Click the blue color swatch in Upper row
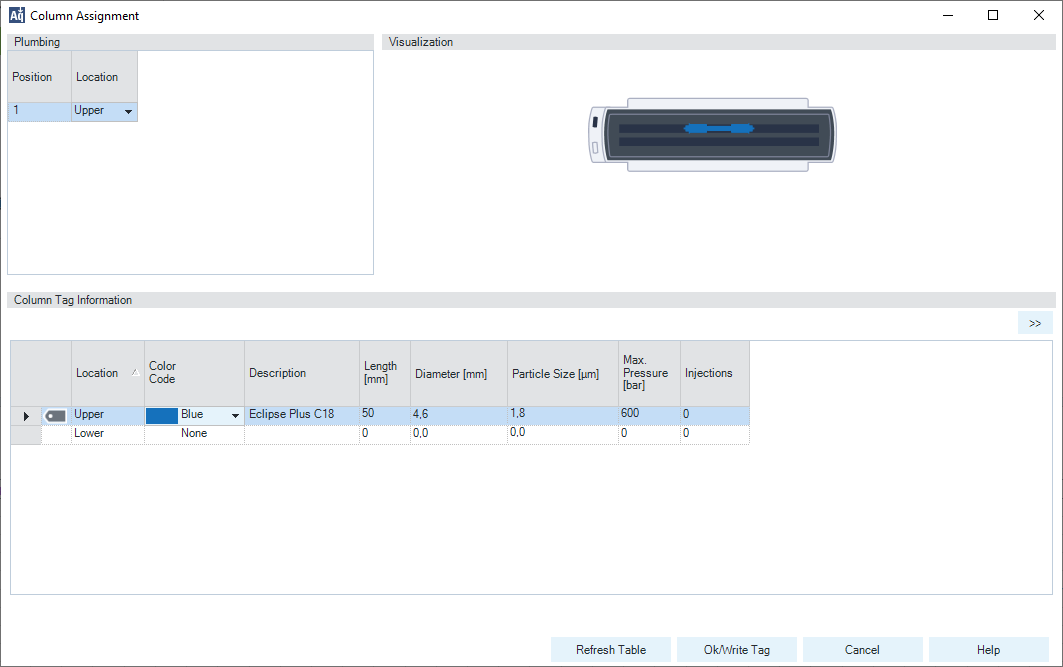This screenshot has height=667, width=1063. tap(162, 415)
